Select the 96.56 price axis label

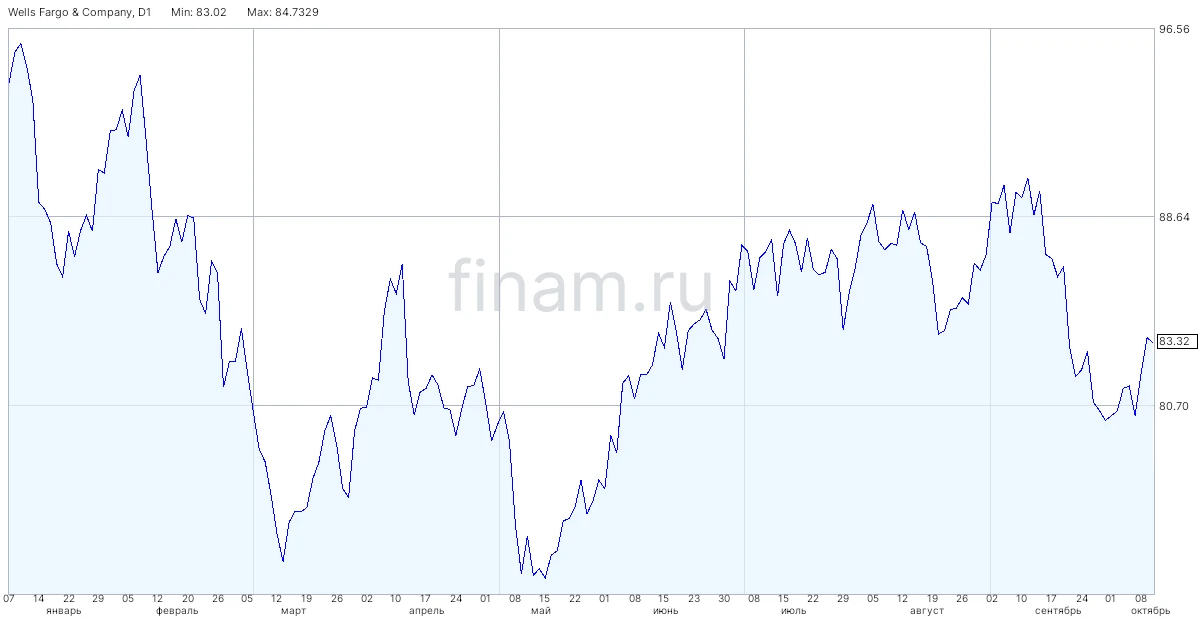(x=1174, y=30)
